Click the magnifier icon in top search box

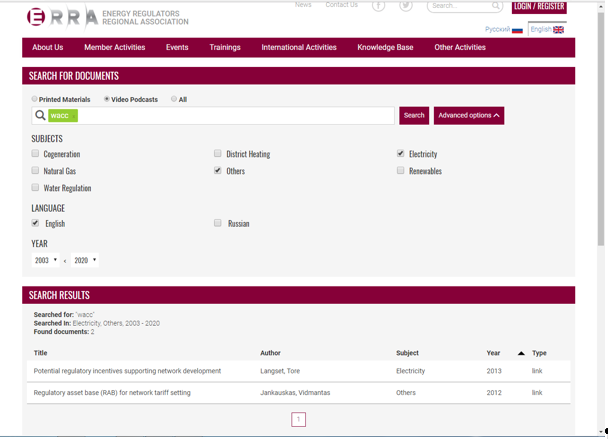click(496, 5)
